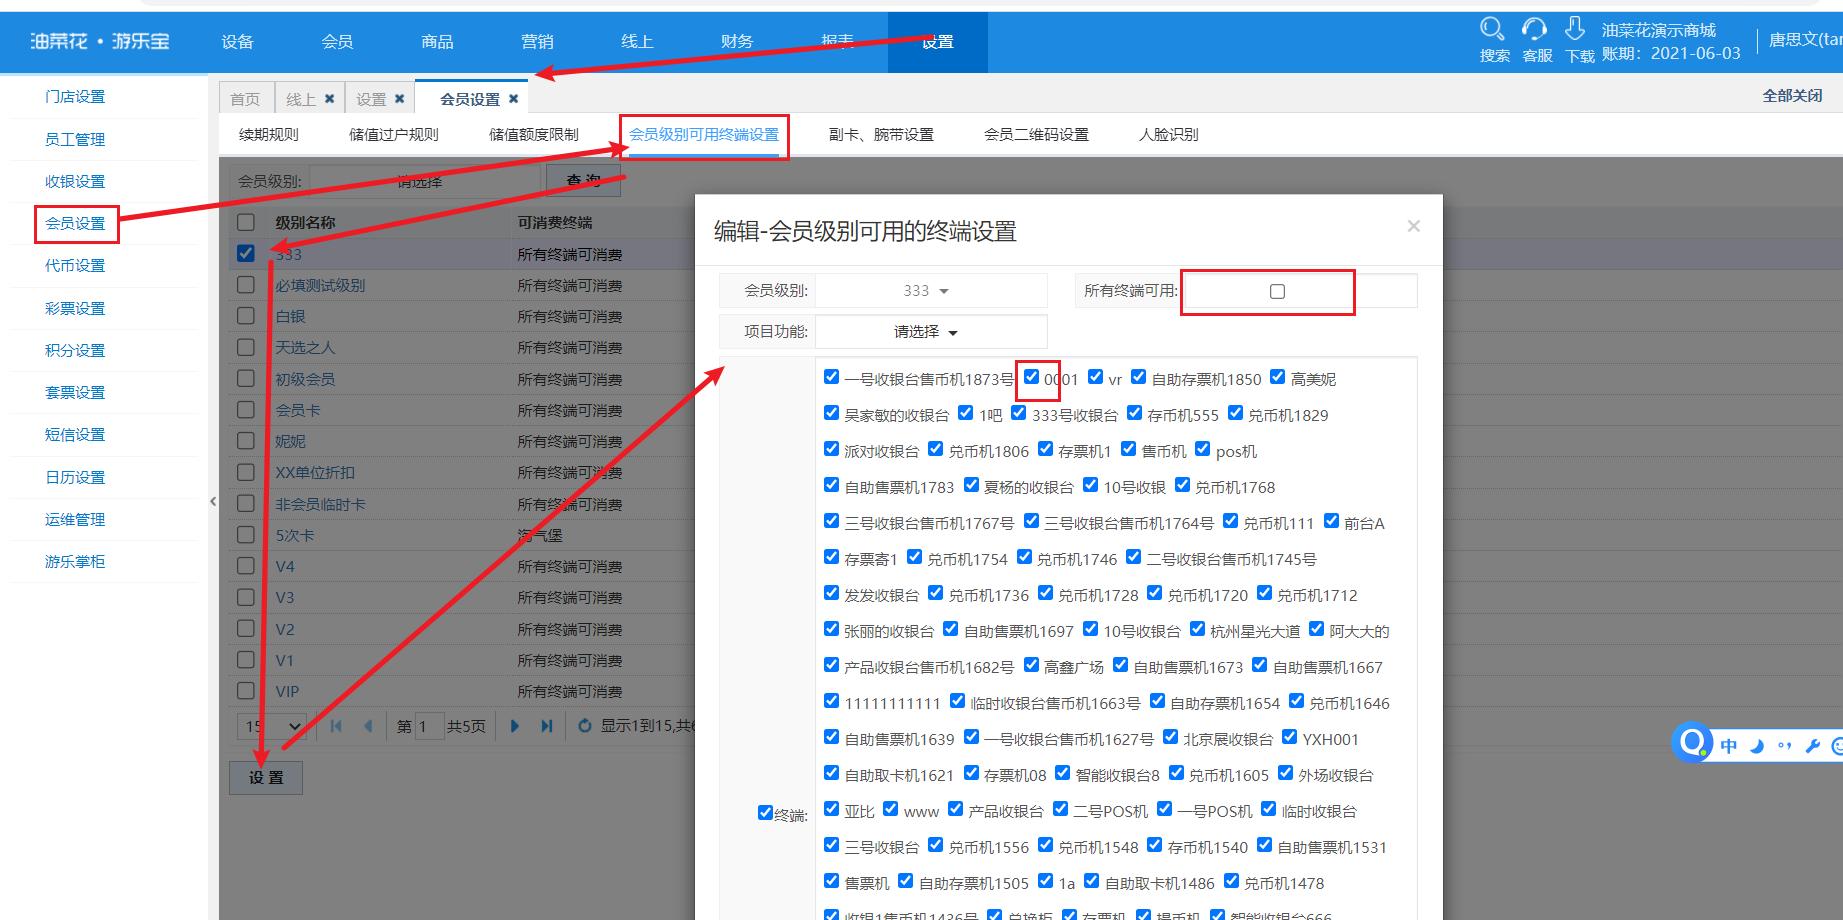The height and width of the screenshot is (920, 1843).
Task: Open 代币设置 in sidebar
Action: pyautogui.click(x=75, y=265)
